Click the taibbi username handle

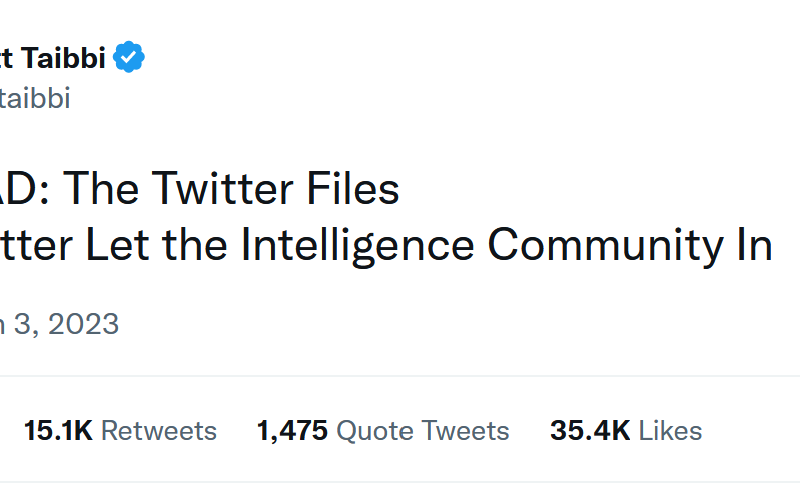[x=35, y=99]
